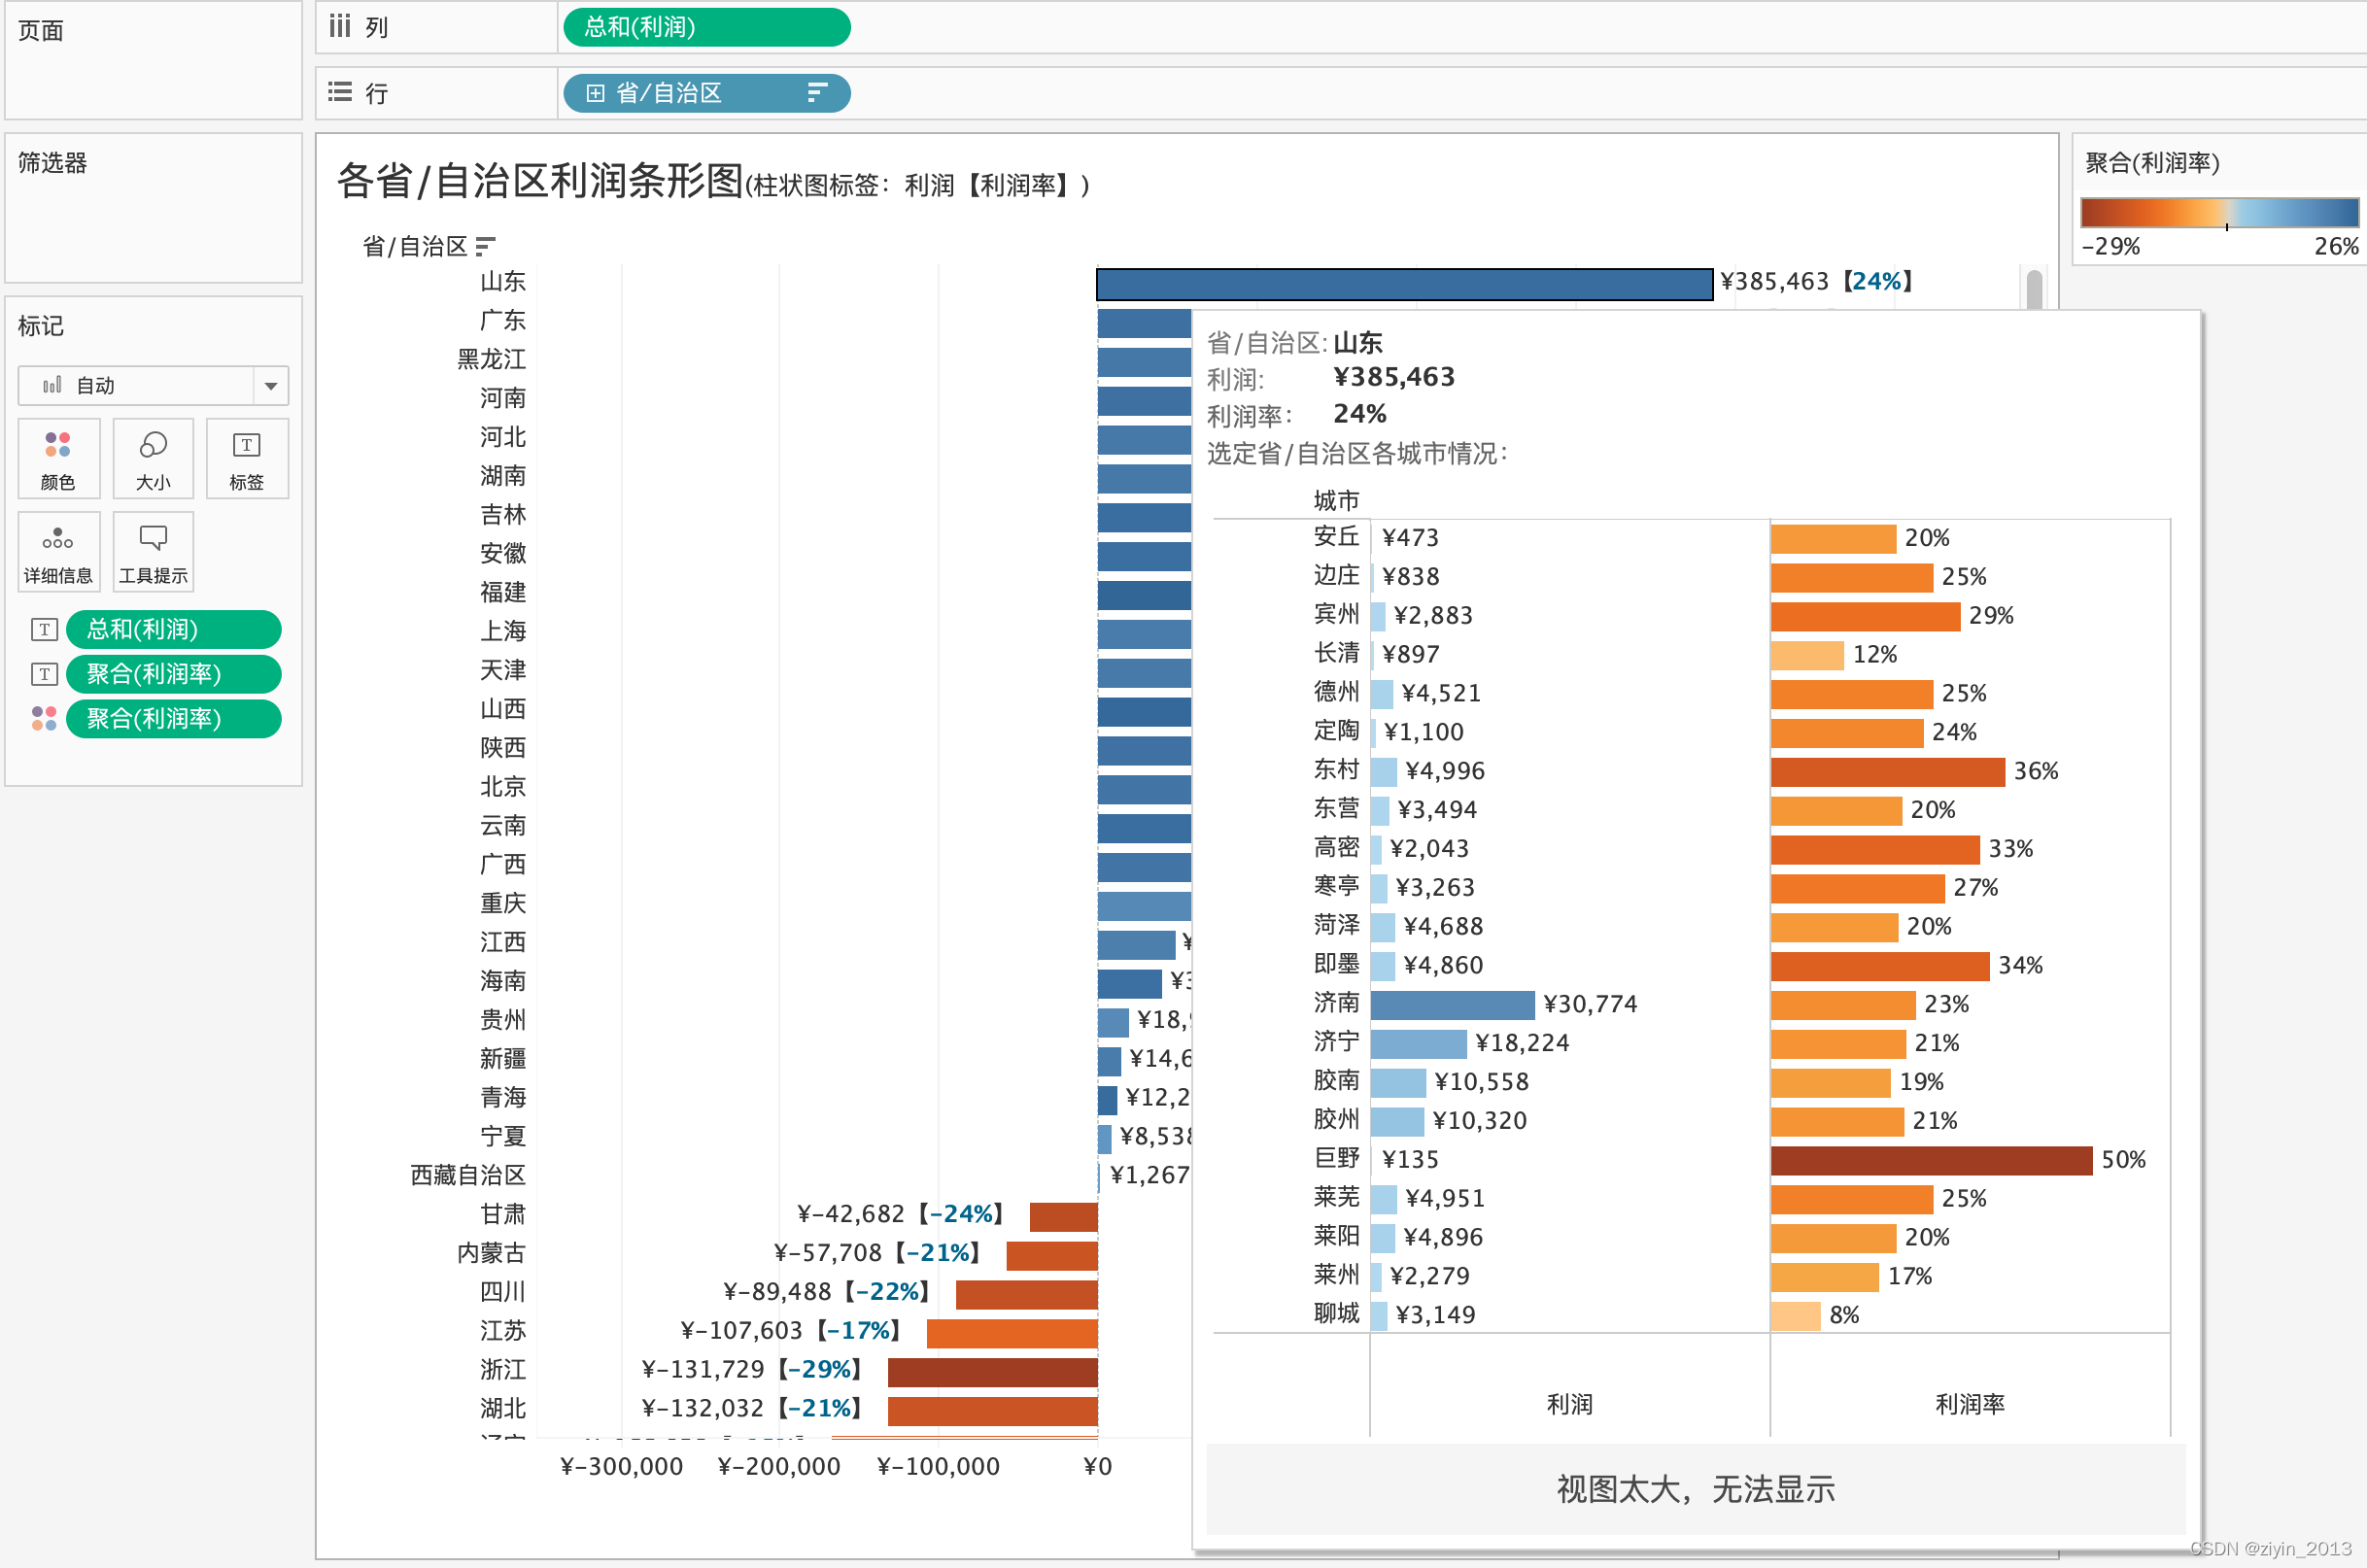Open the 自动 mark type dropdown
The height and width of the screenshot is (1568, 2367).
click(x=270, y=386)
